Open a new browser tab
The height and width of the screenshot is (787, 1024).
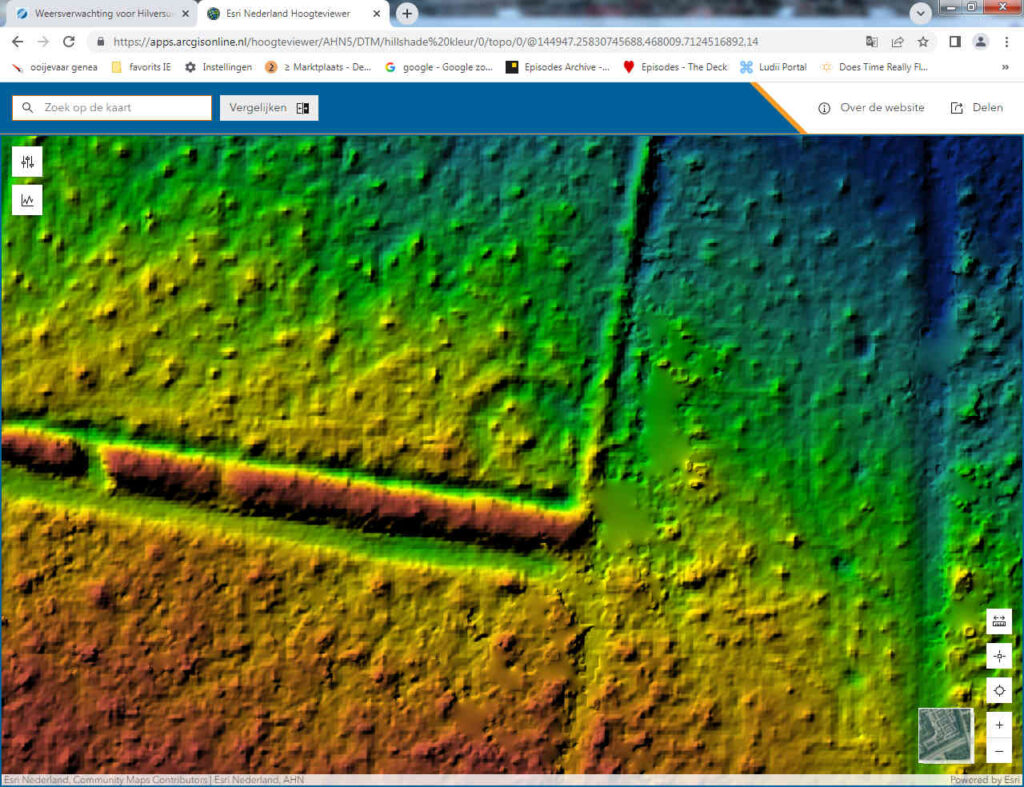tap(406, 14)
